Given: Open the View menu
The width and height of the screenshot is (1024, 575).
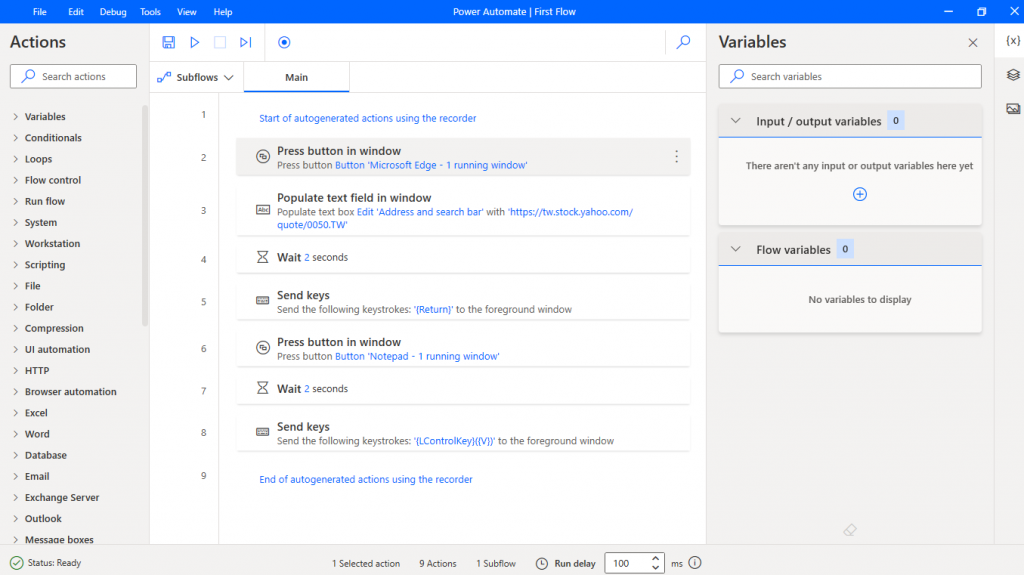Looking at the screenshot, I should pos(187,12).
